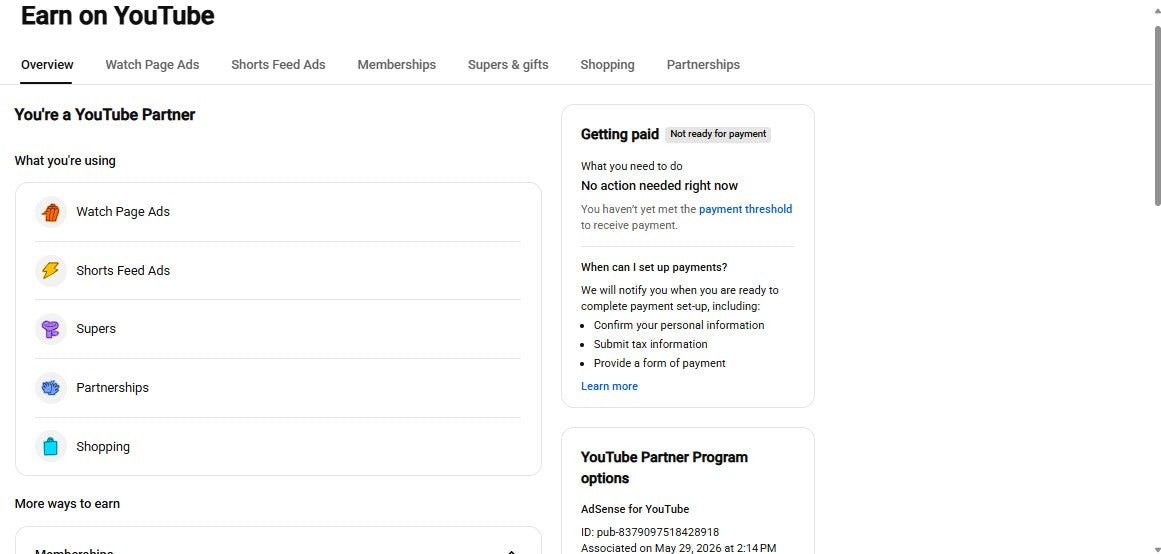Click the Getting paid heading

tap(620, 134)
